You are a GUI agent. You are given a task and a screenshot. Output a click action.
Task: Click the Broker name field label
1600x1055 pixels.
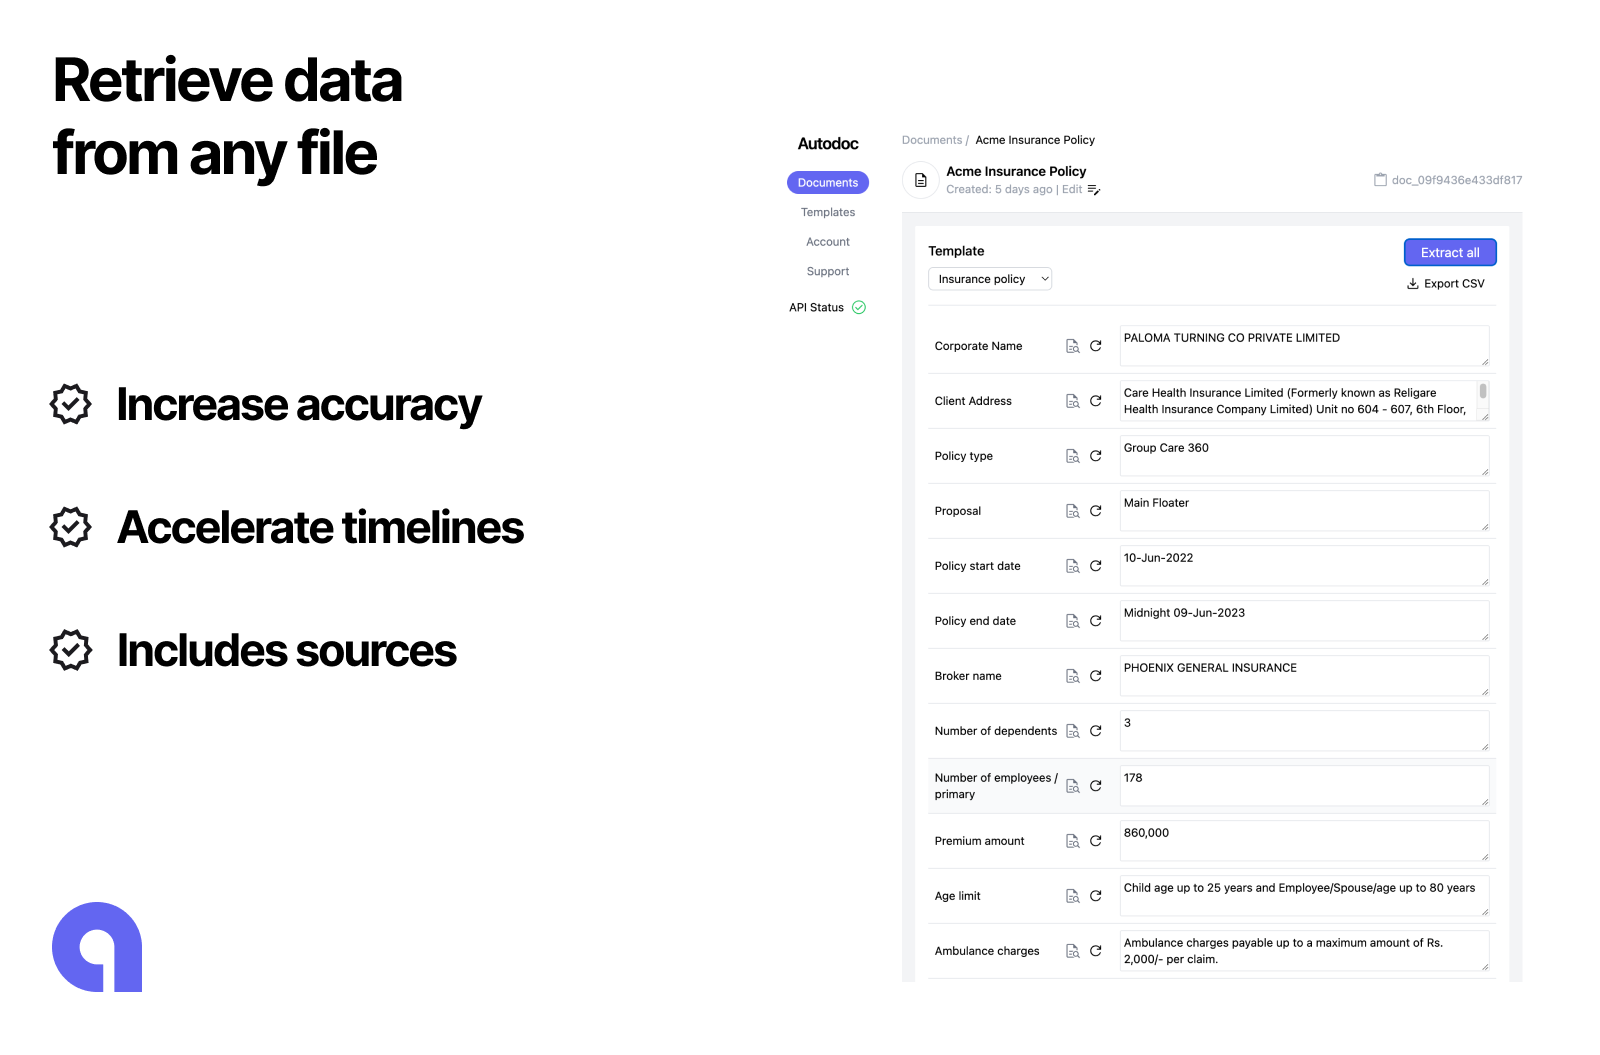pyautogui.click(x=968, y=676)
